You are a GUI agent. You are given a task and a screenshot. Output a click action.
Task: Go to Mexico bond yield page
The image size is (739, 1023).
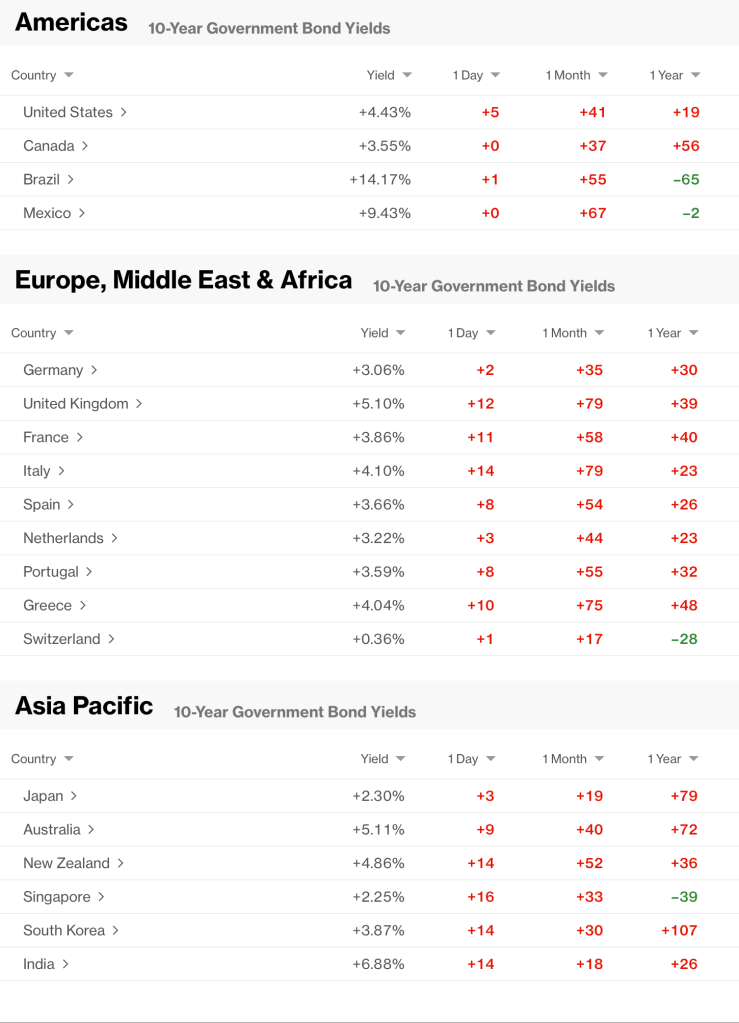tap(47, 213)
